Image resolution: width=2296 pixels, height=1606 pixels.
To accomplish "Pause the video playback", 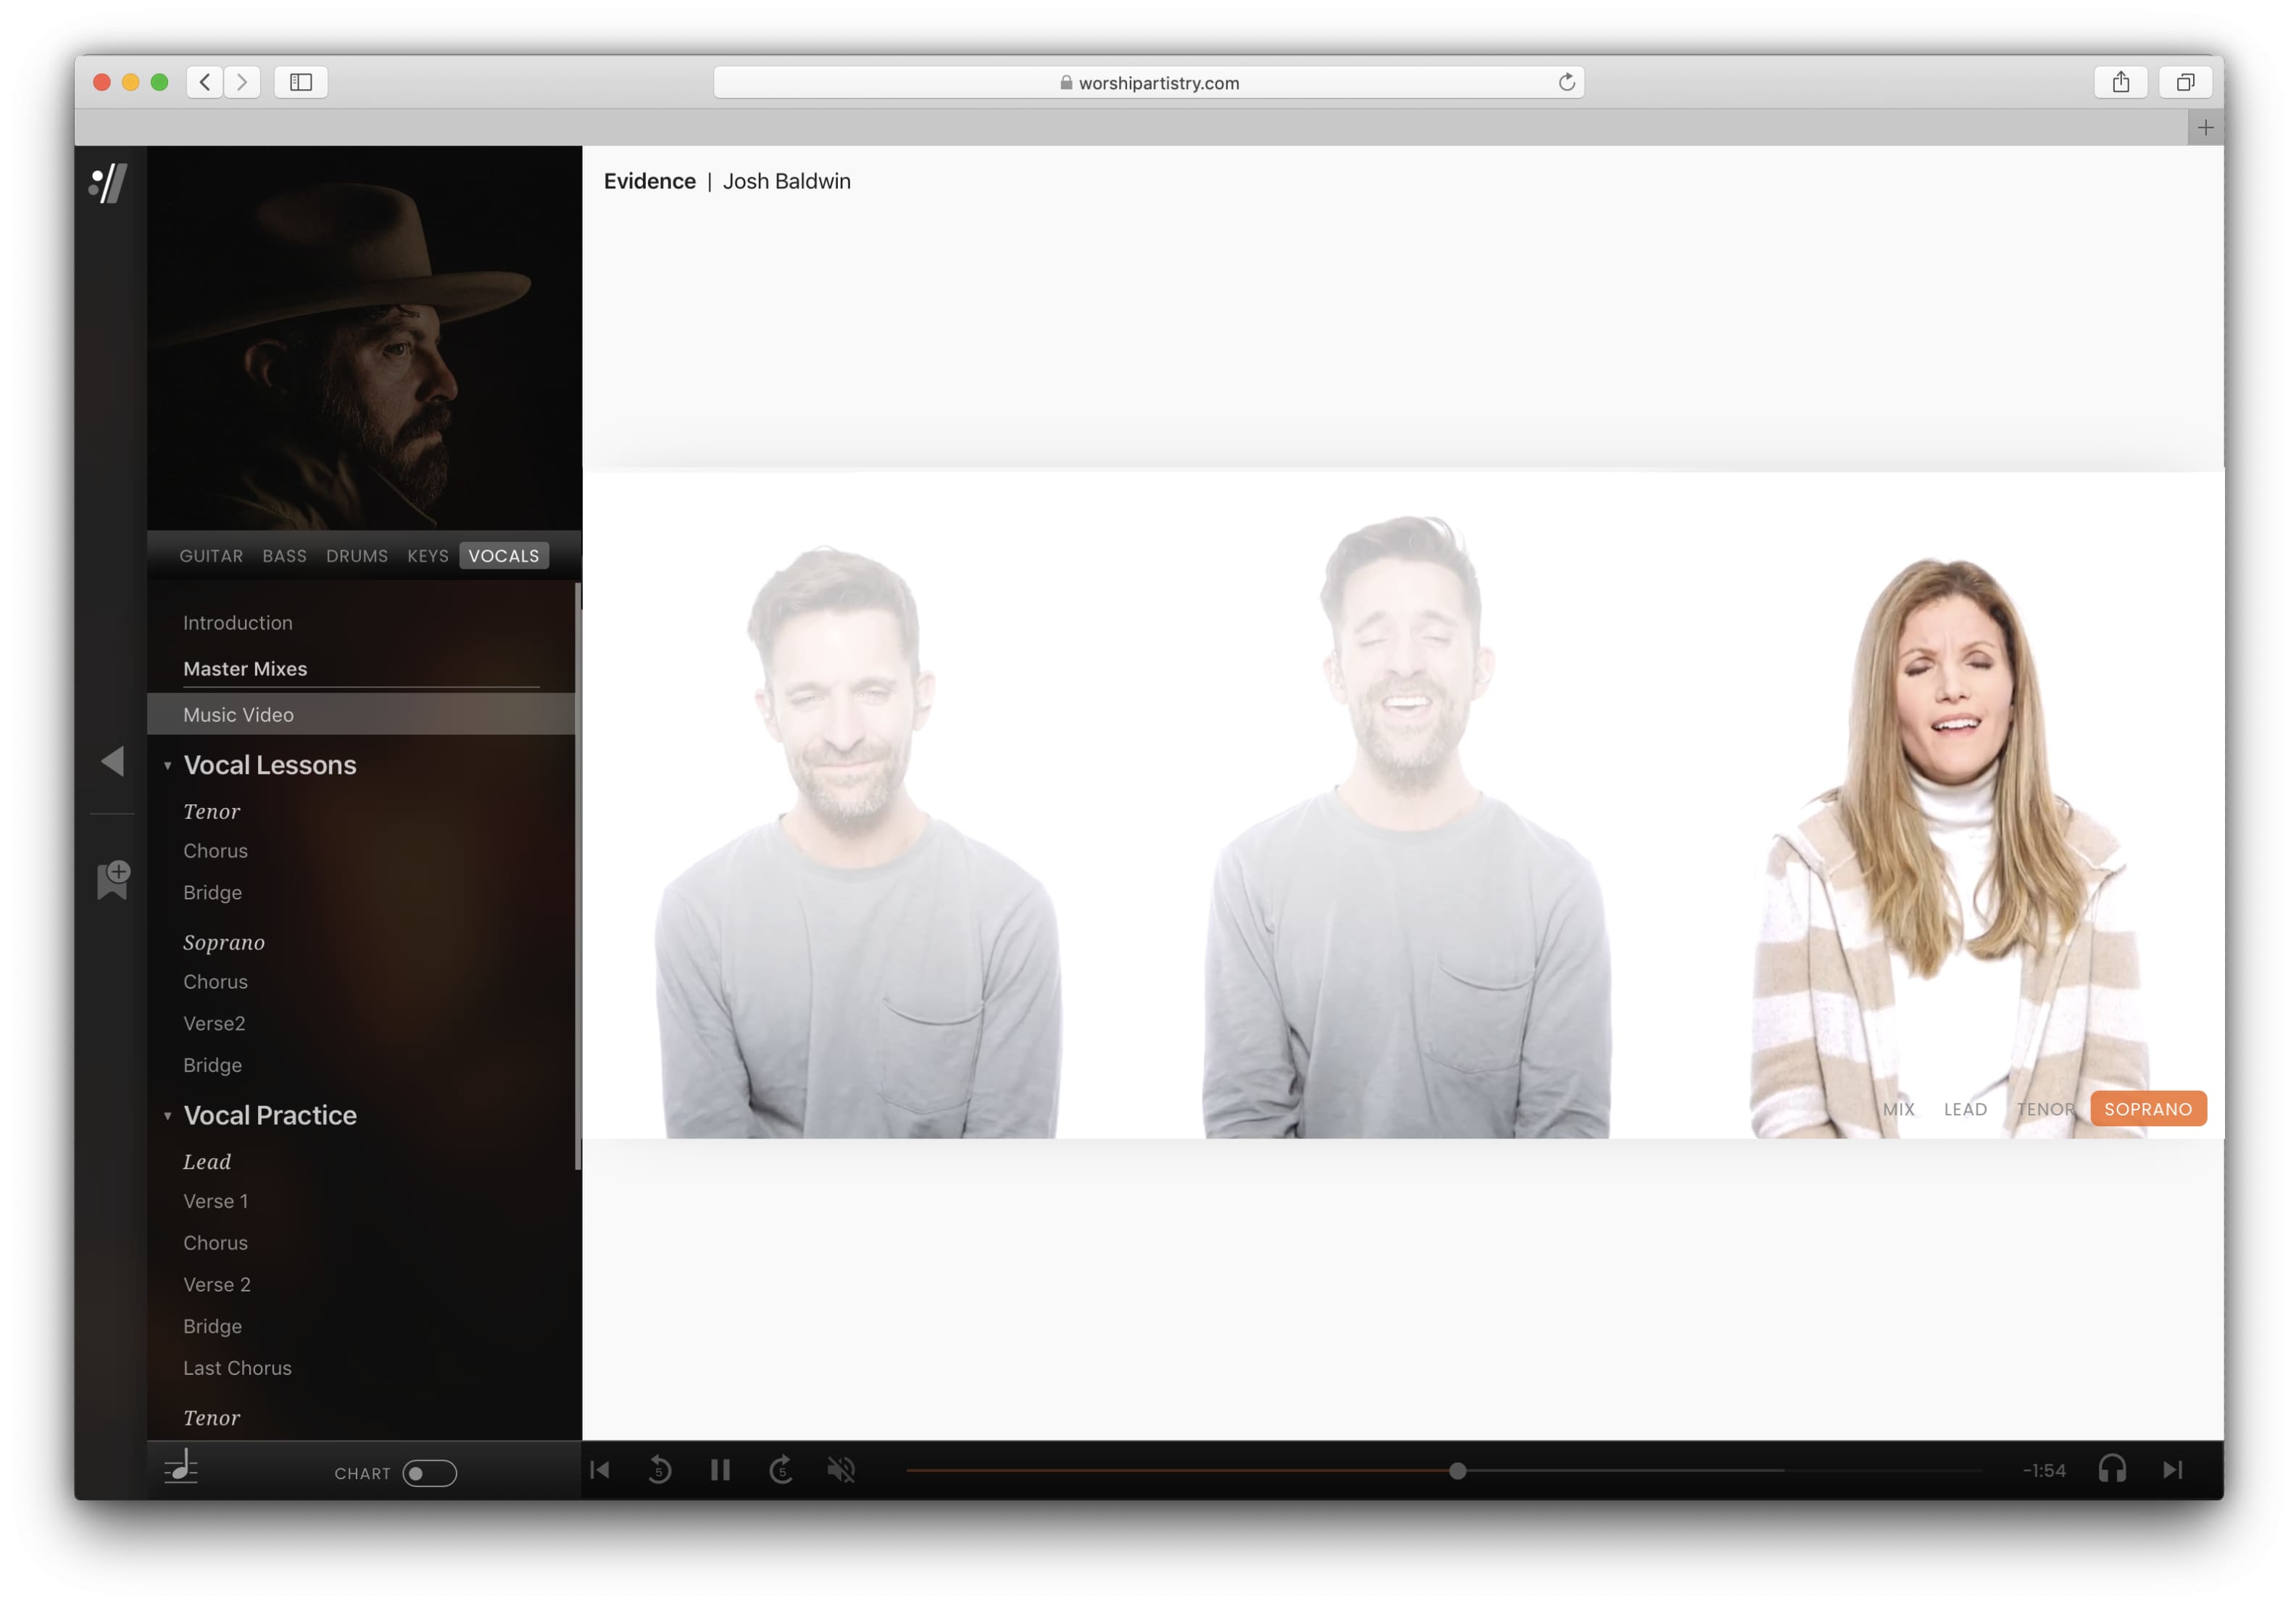I will click(720, 1470).
